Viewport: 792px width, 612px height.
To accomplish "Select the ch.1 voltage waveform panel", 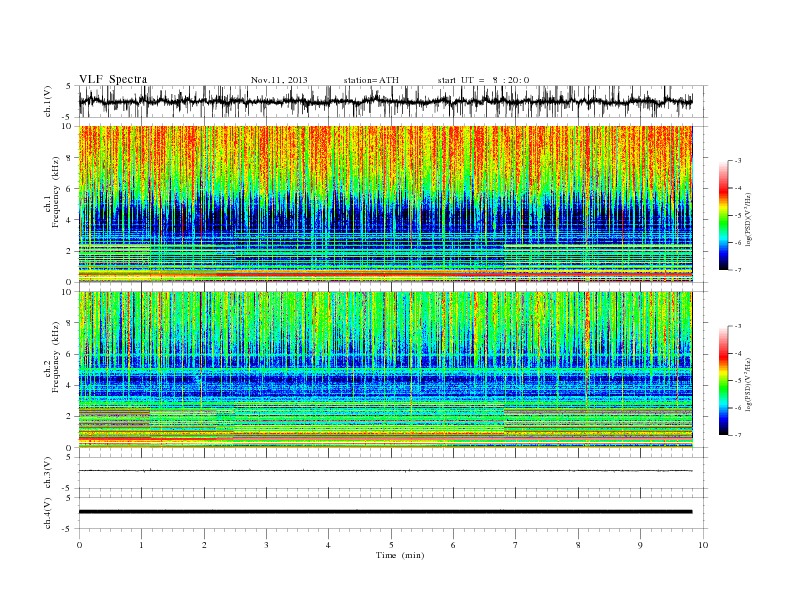I will (x=393, y=101).
